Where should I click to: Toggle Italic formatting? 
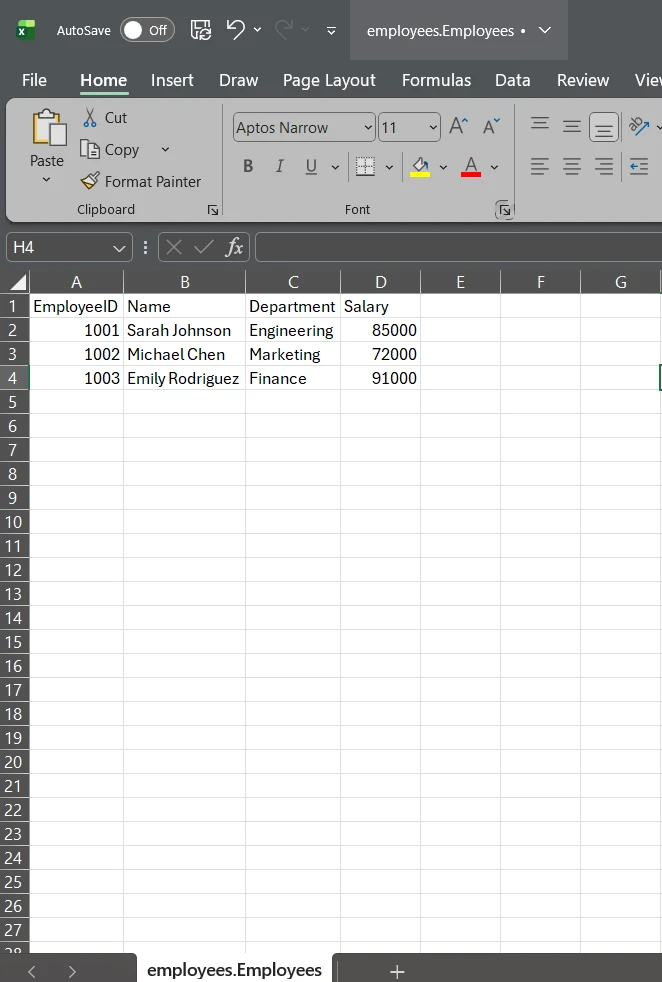point(279,167)
